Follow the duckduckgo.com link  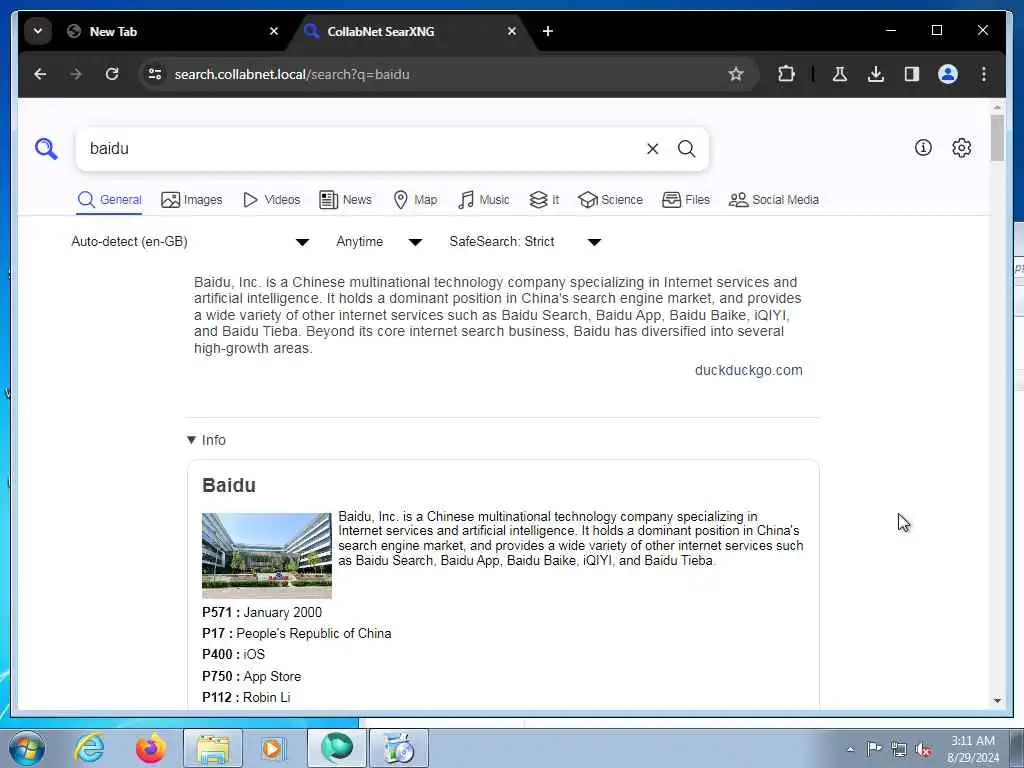point(748,370)
